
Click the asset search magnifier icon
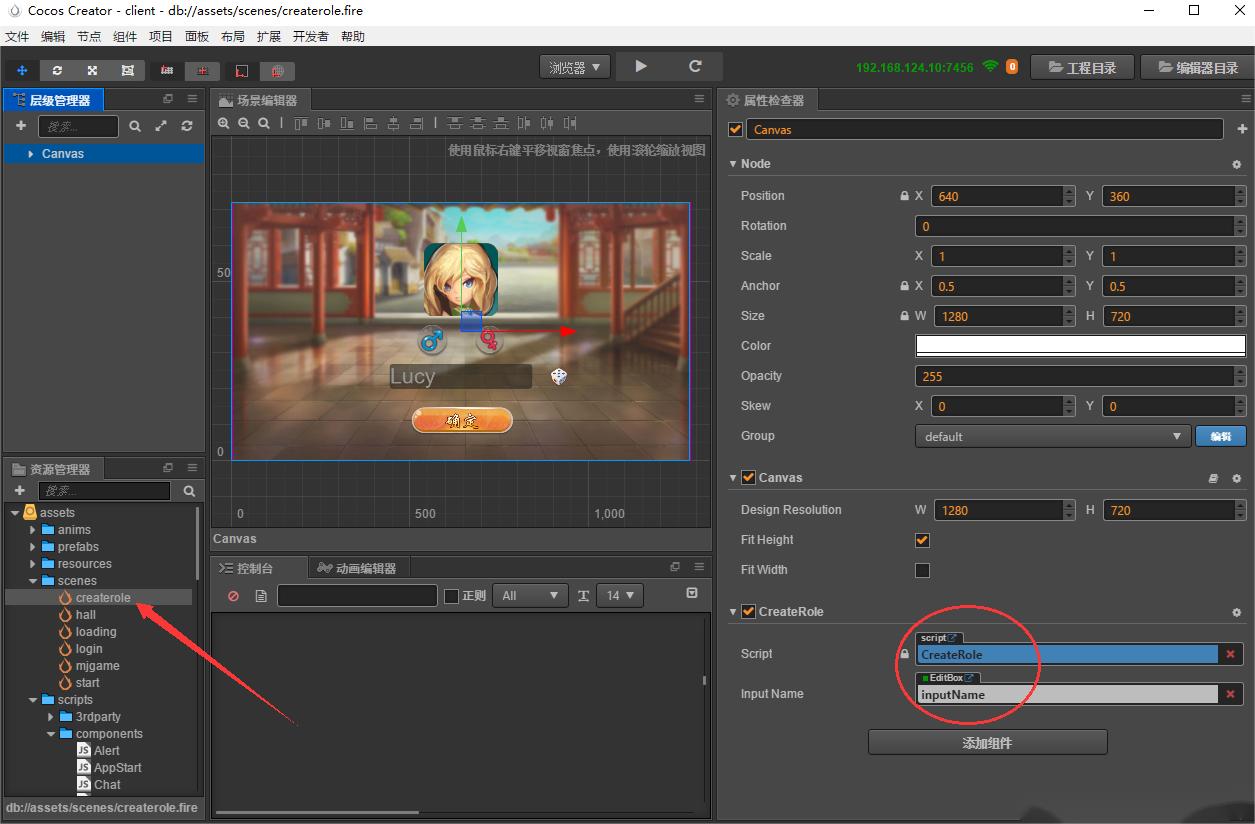pyautogui.click(x=189, y=491)
